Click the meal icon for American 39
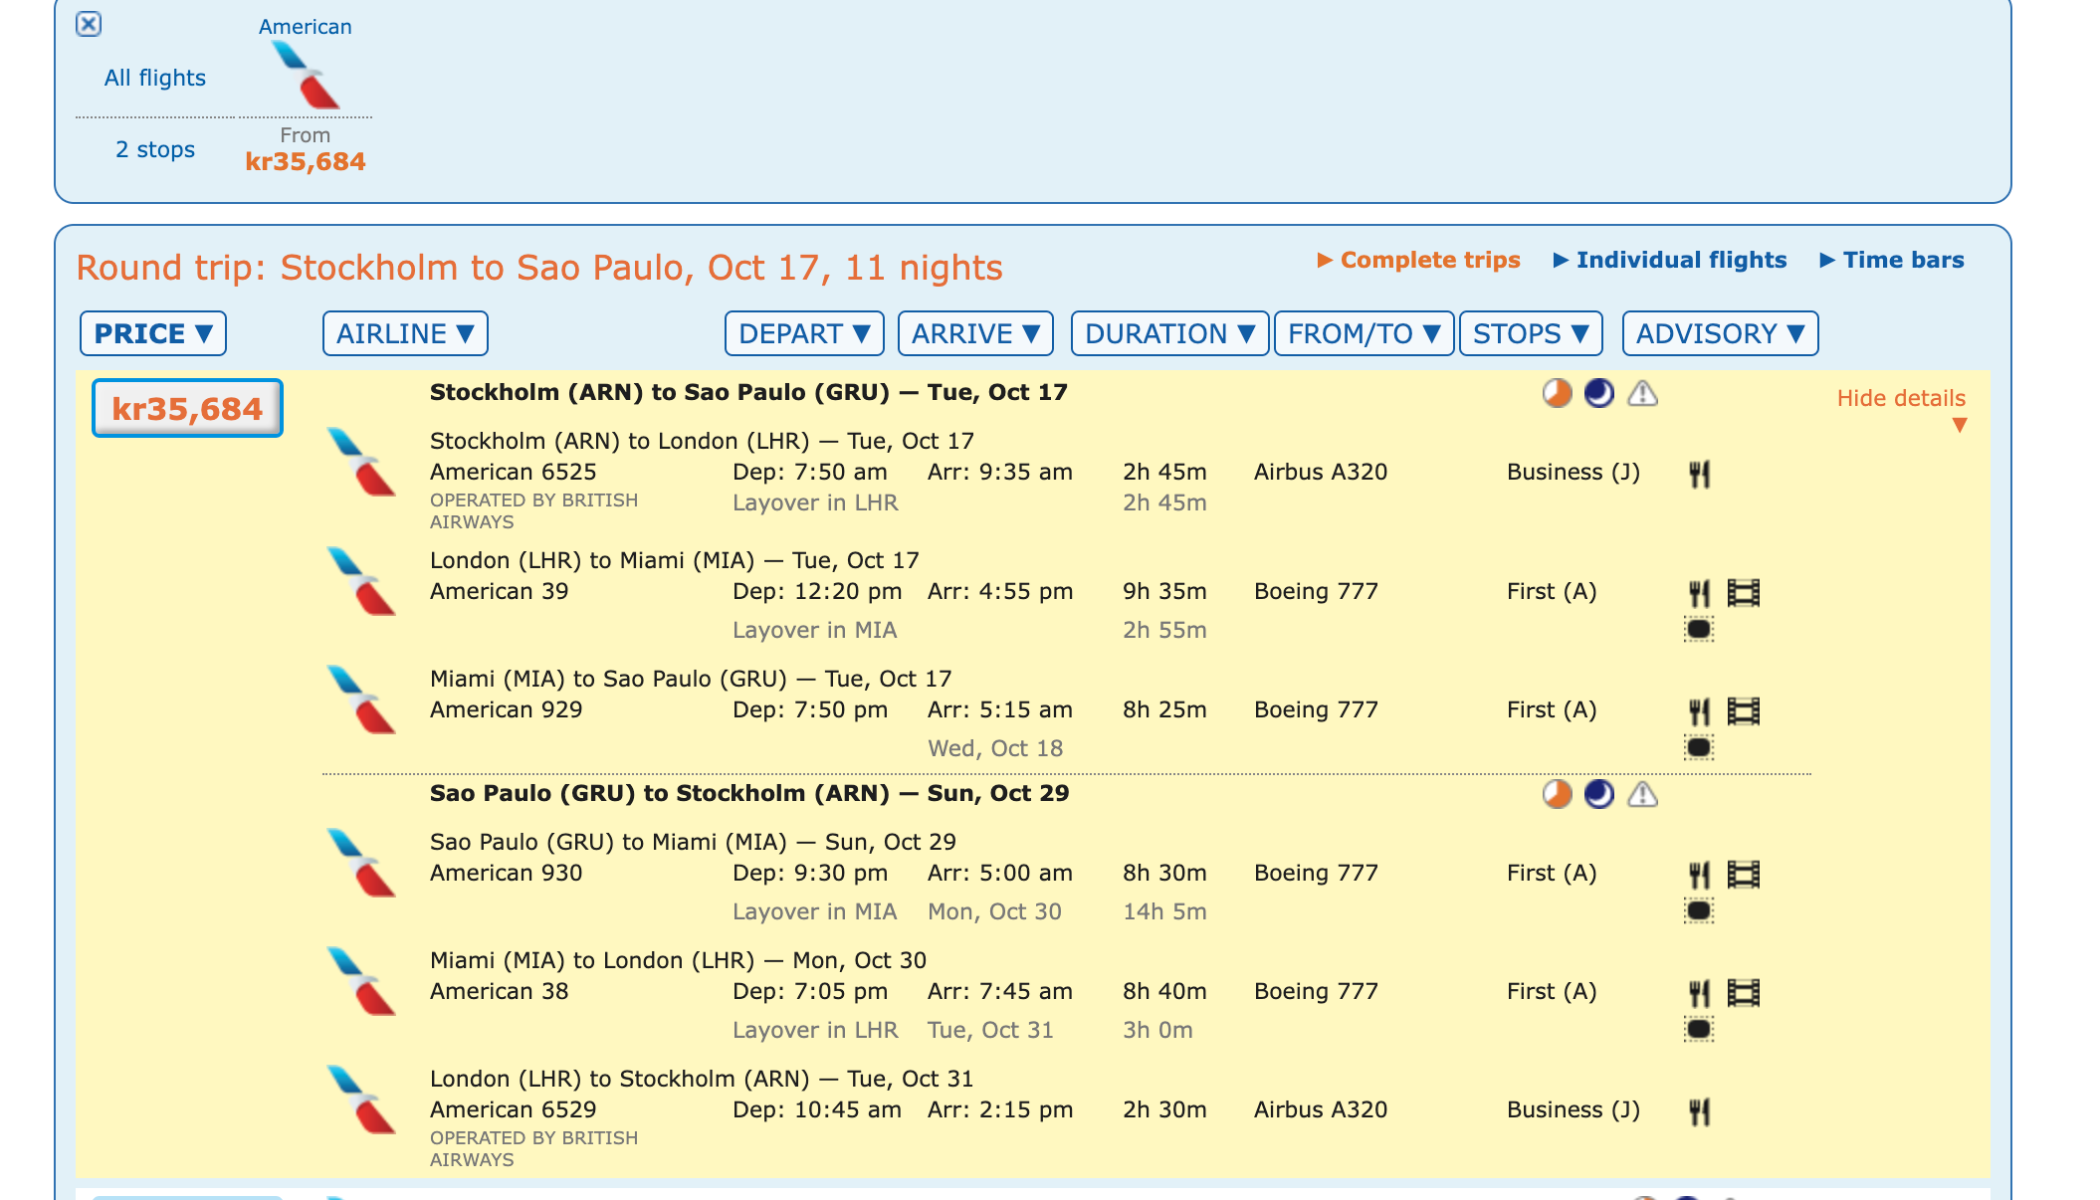 click(x=1699, y=593)
